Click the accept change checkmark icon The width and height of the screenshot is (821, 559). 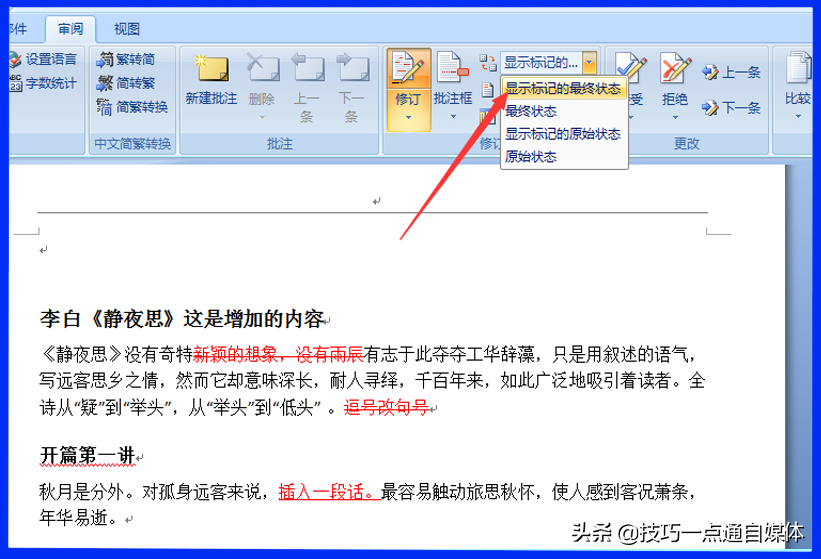(x=631, y=68)
